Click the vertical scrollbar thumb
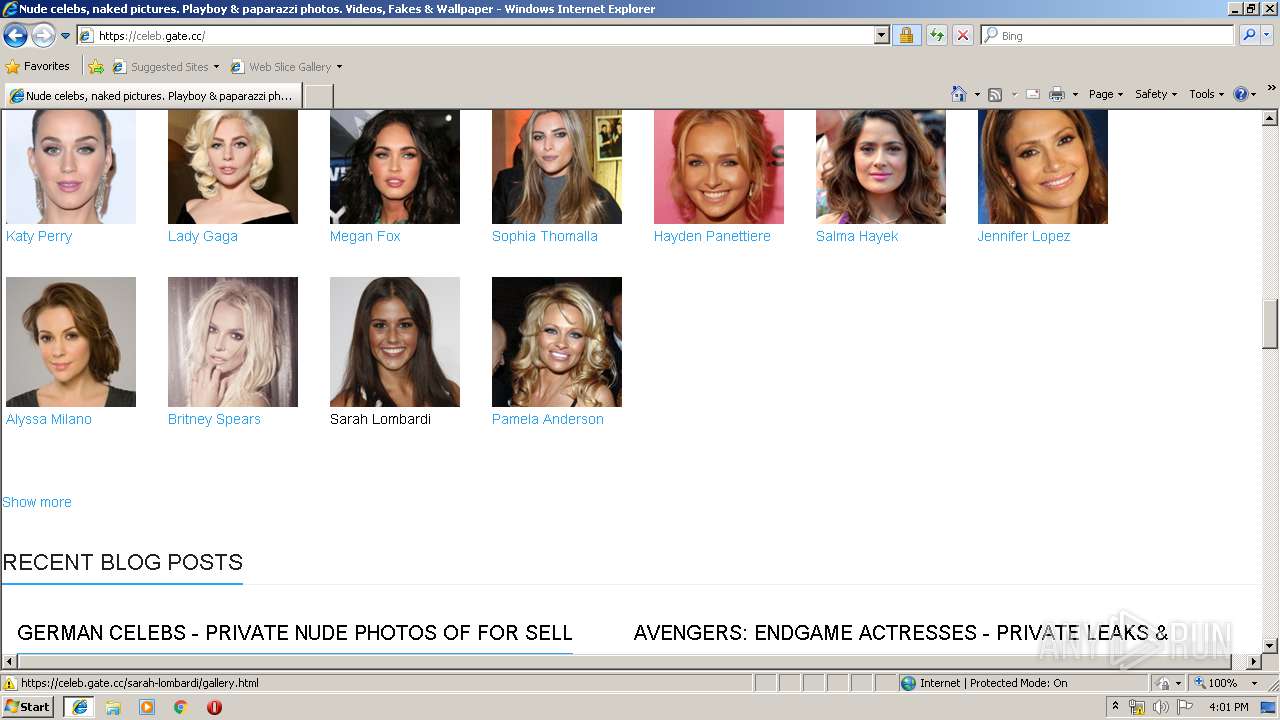The width and height of the screenshot is (1280, 720). coord(1270,324)
